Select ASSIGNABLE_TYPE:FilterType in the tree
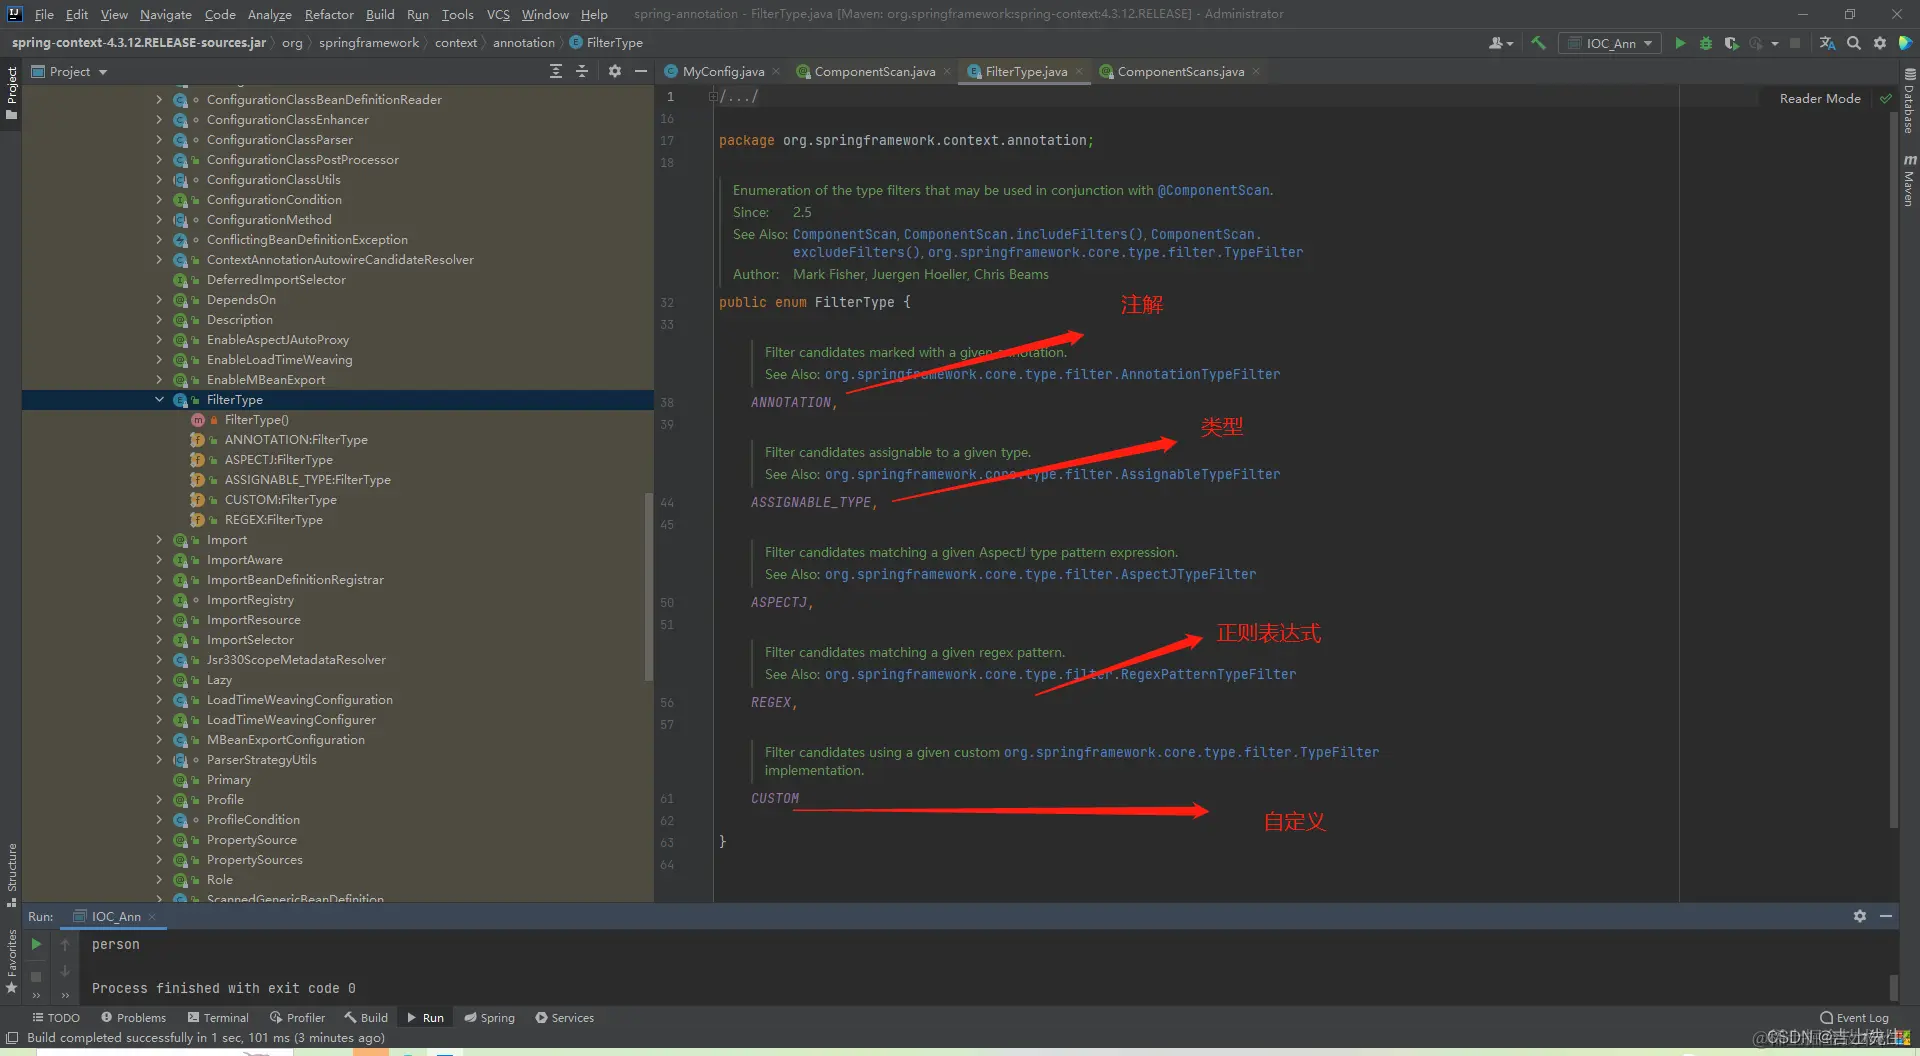The image size is (1920, 1056). [308, 479]
